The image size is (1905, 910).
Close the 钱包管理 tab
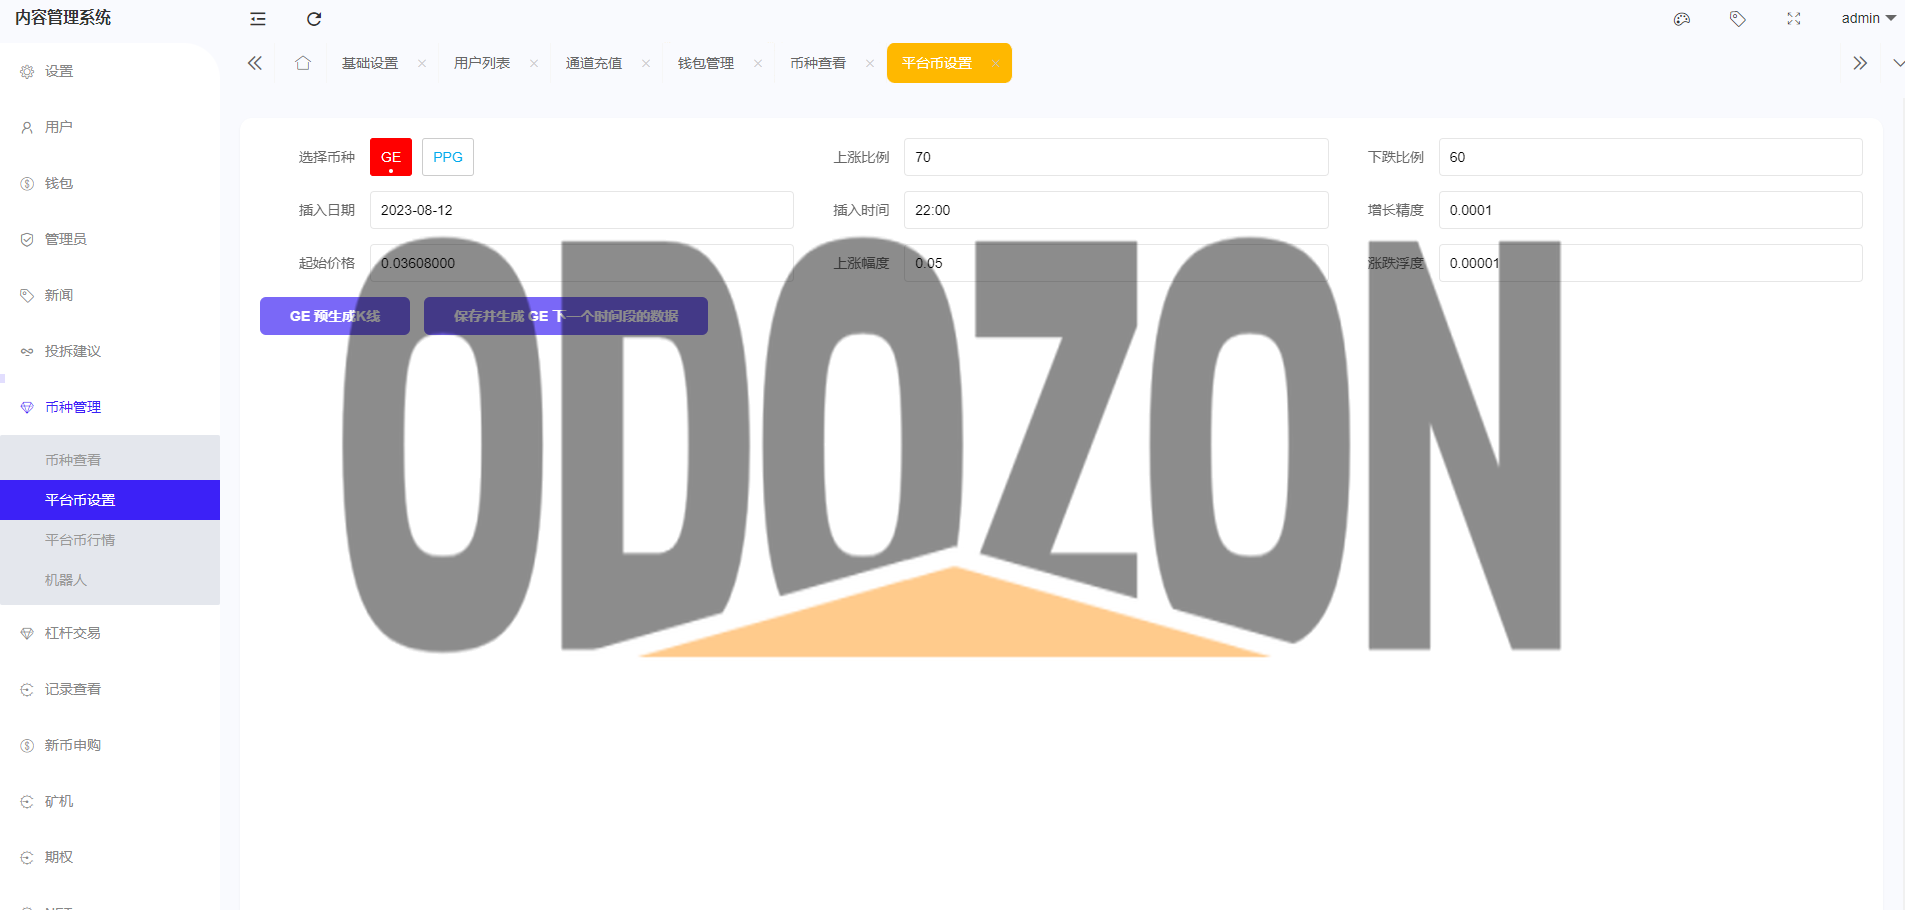pos(758,63)
